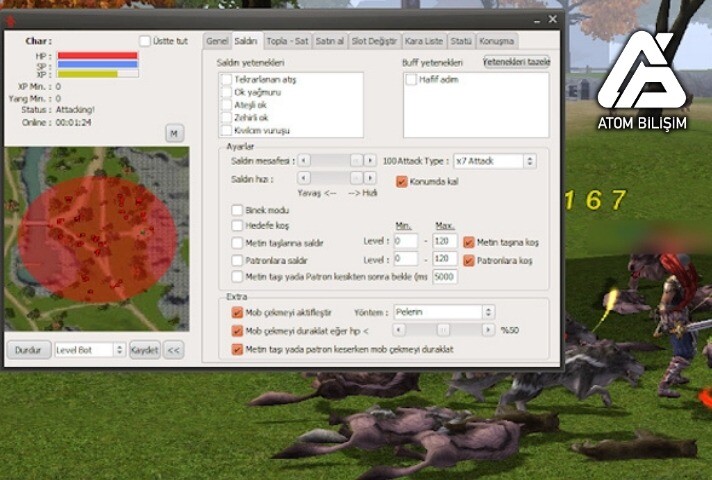Image resolution: width=712 pixels, height=480 pixels.
Task: Uncheck the Konumda kal option
Action: [402, 182]
